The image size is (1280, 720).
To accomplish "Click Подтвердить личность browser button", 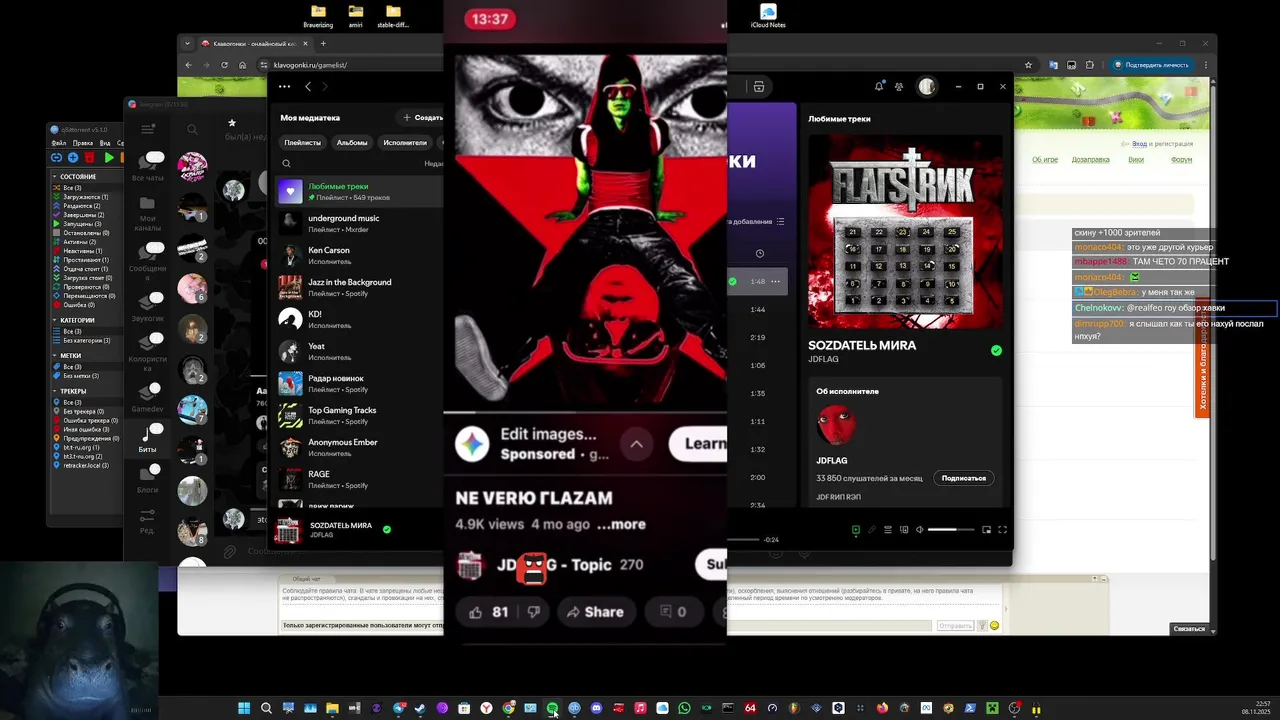I will coord(1150,65).
